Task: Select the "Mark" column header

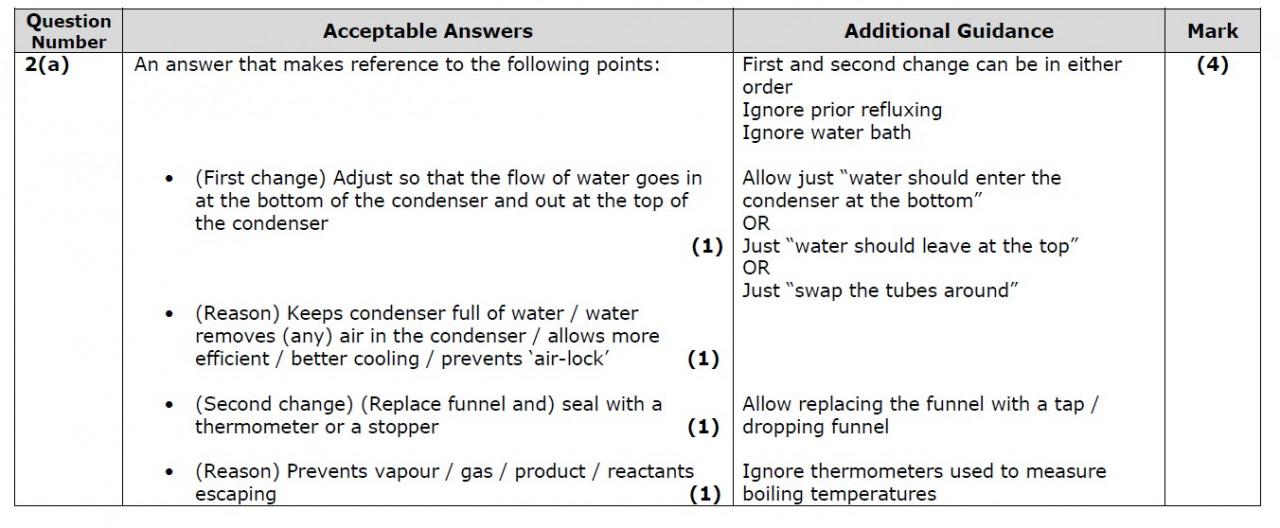Action: click(x=1212, y=32)
